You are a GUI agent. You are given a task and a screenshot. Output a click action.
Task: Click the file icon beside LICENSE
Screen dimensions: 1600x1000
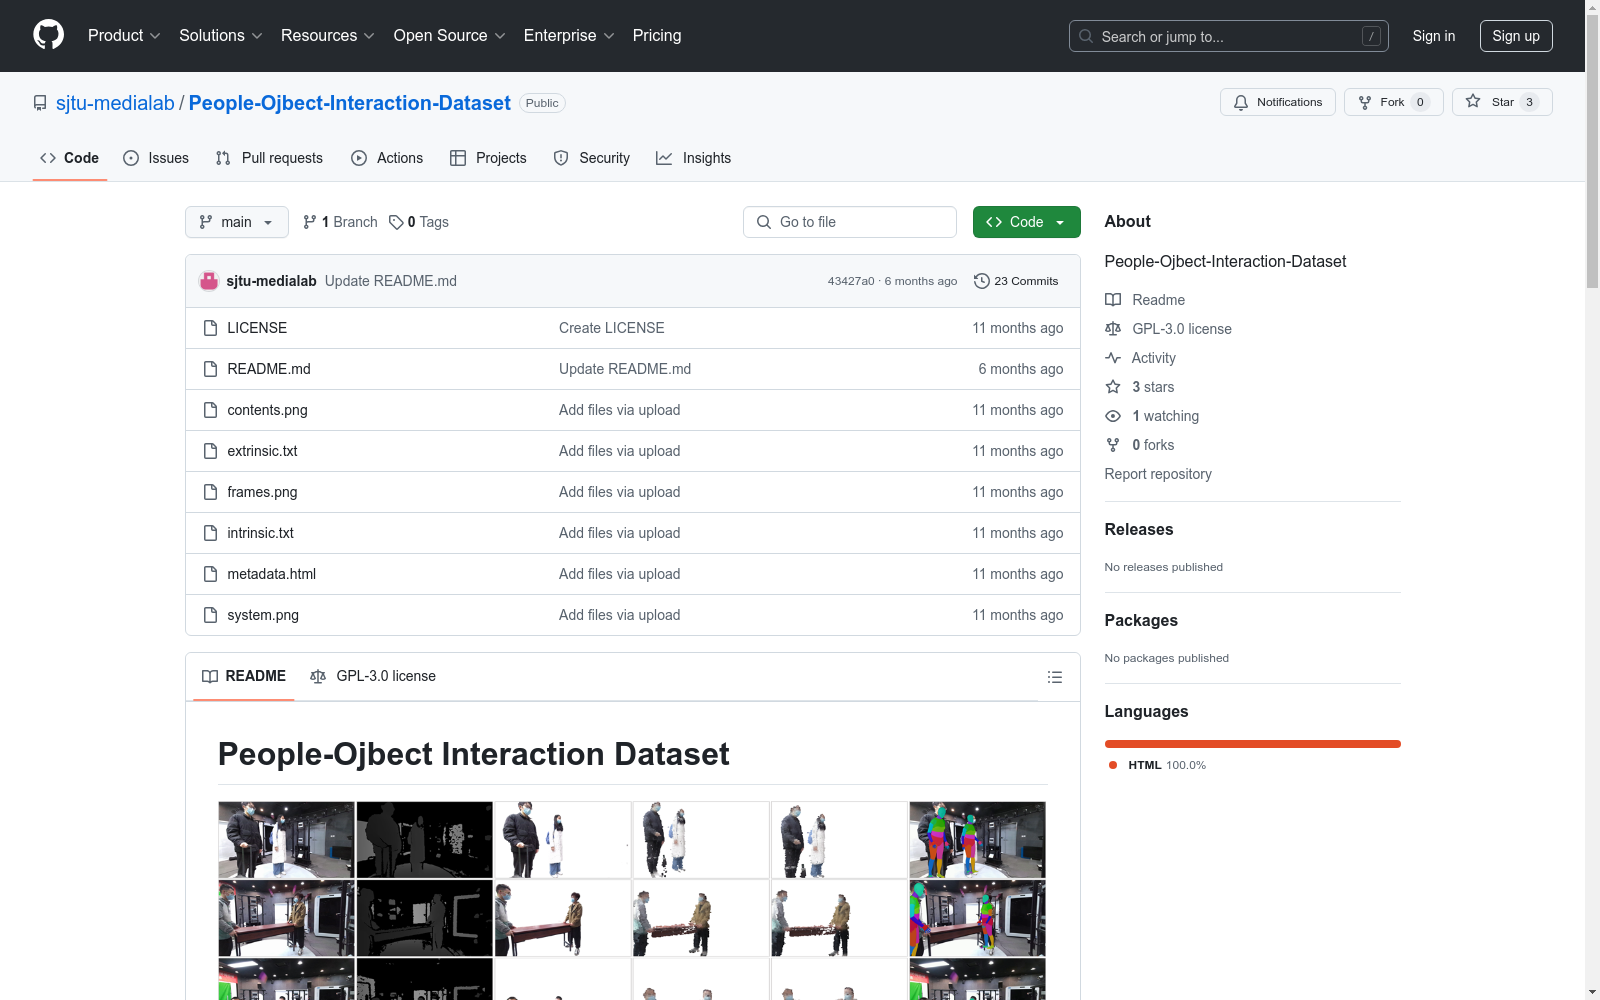pos(210,328)
